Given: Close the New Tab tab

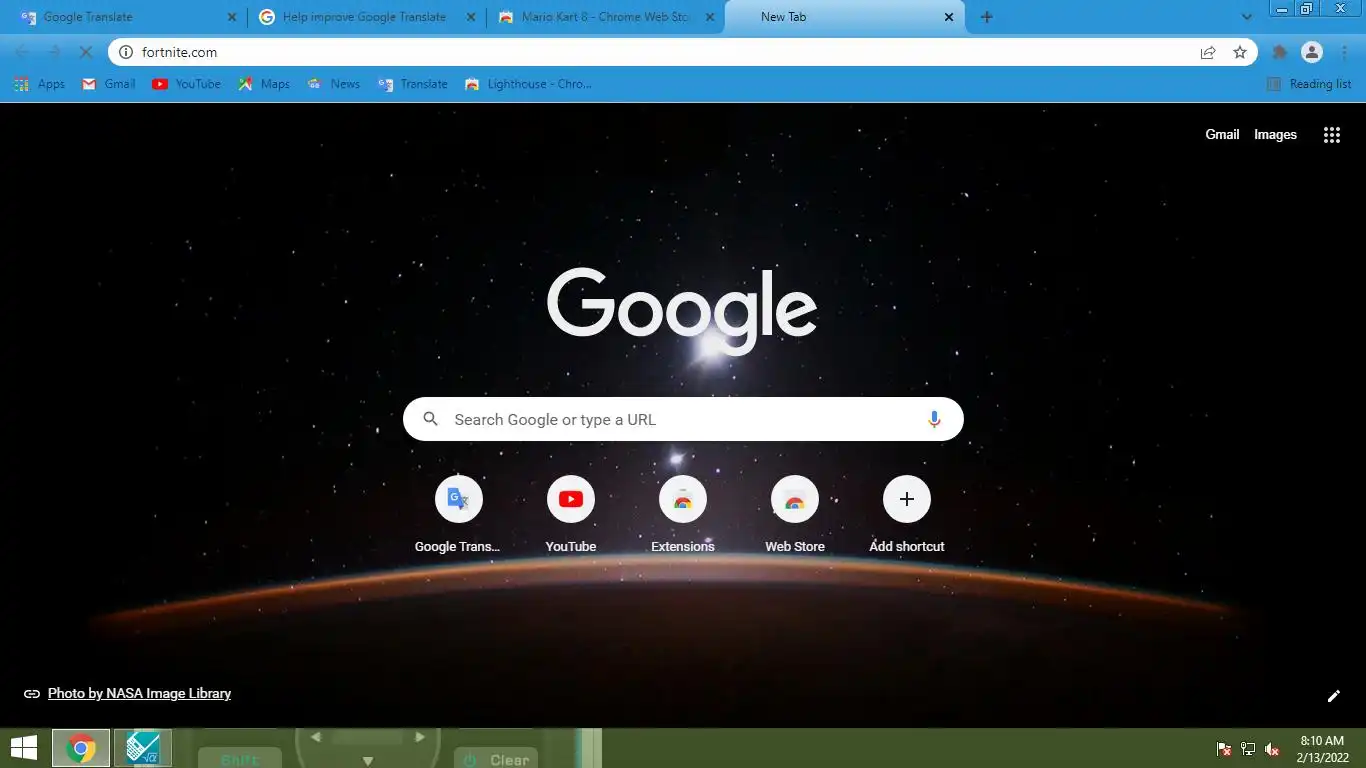Looking at the screenshot, I should tap(949, 17).
